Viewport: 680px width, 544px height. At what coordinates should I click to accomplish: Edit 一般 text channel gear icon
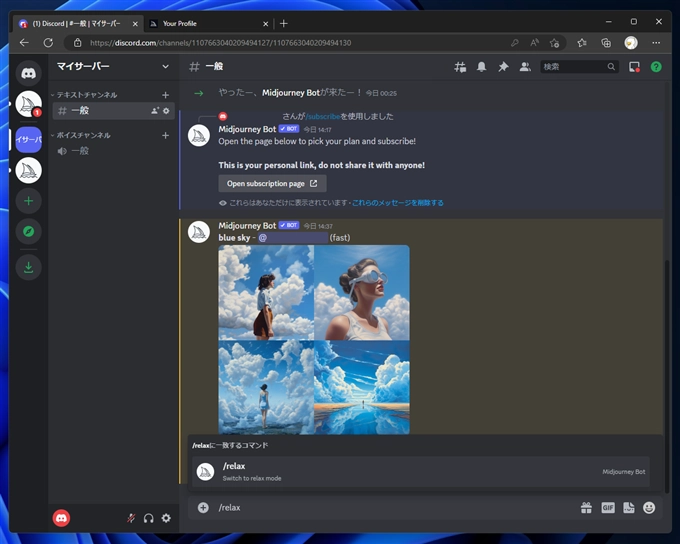(x=166, y=111)
